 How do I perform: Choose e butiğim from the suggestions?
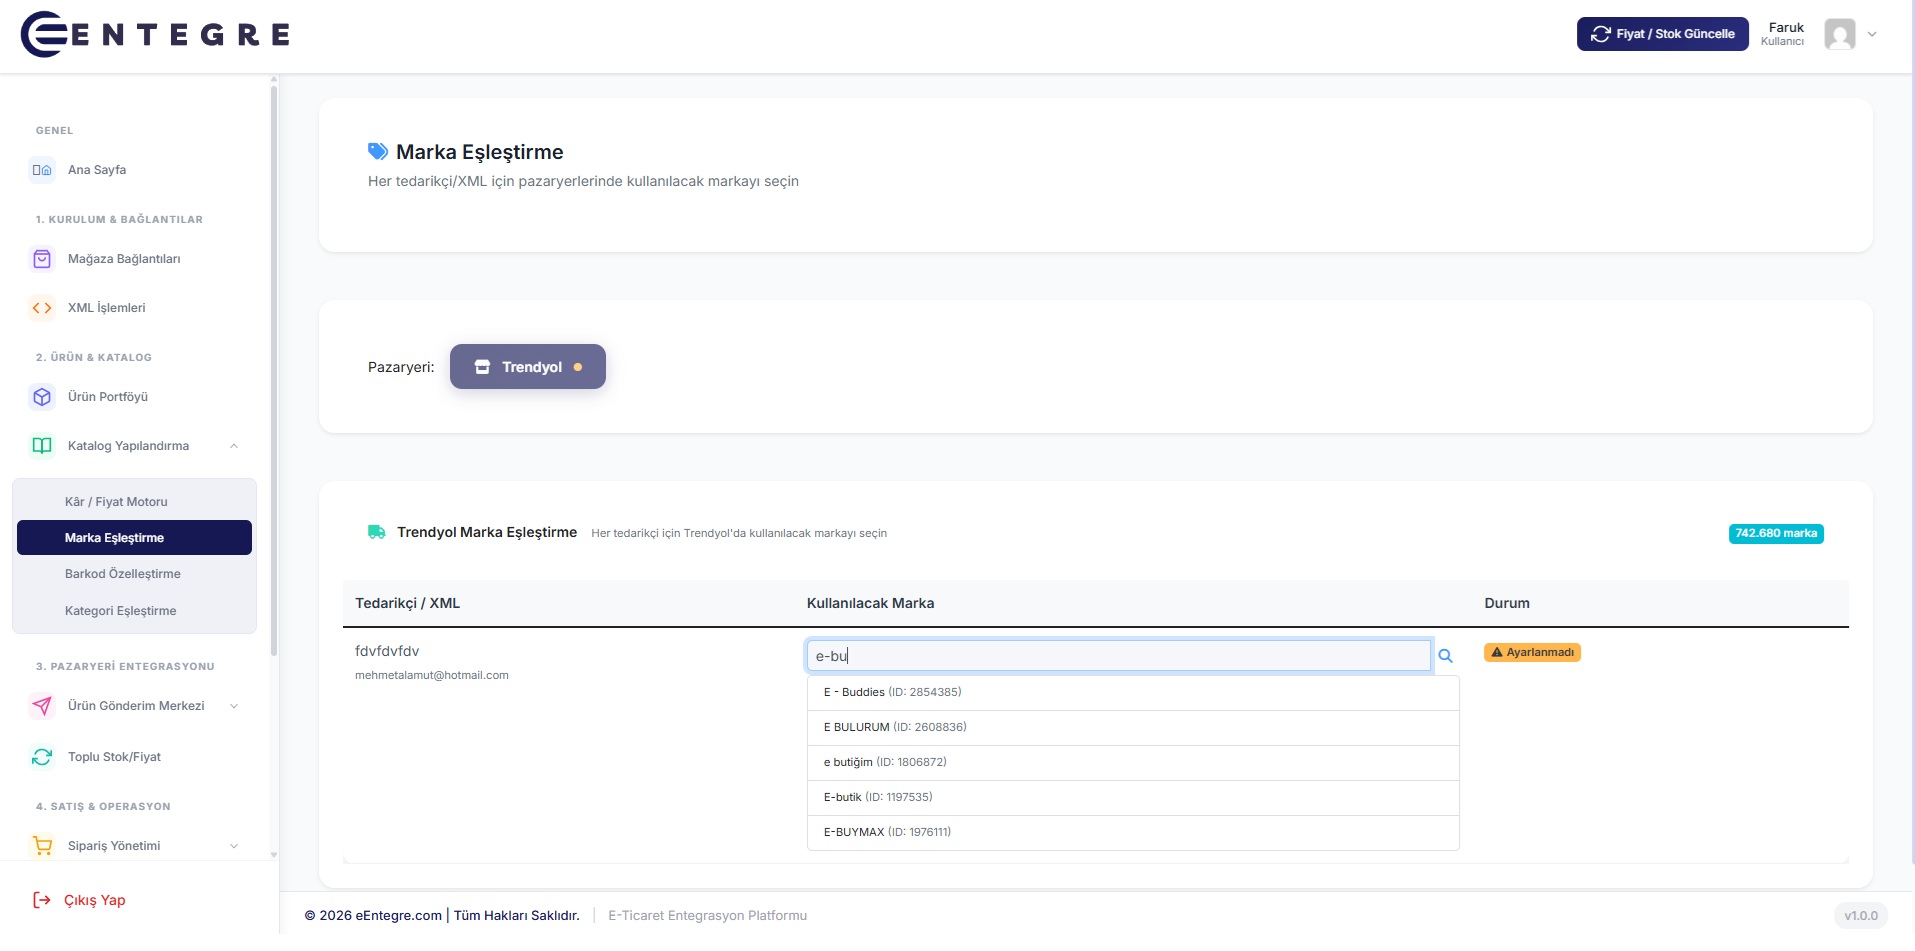[x=1133, y=763]
